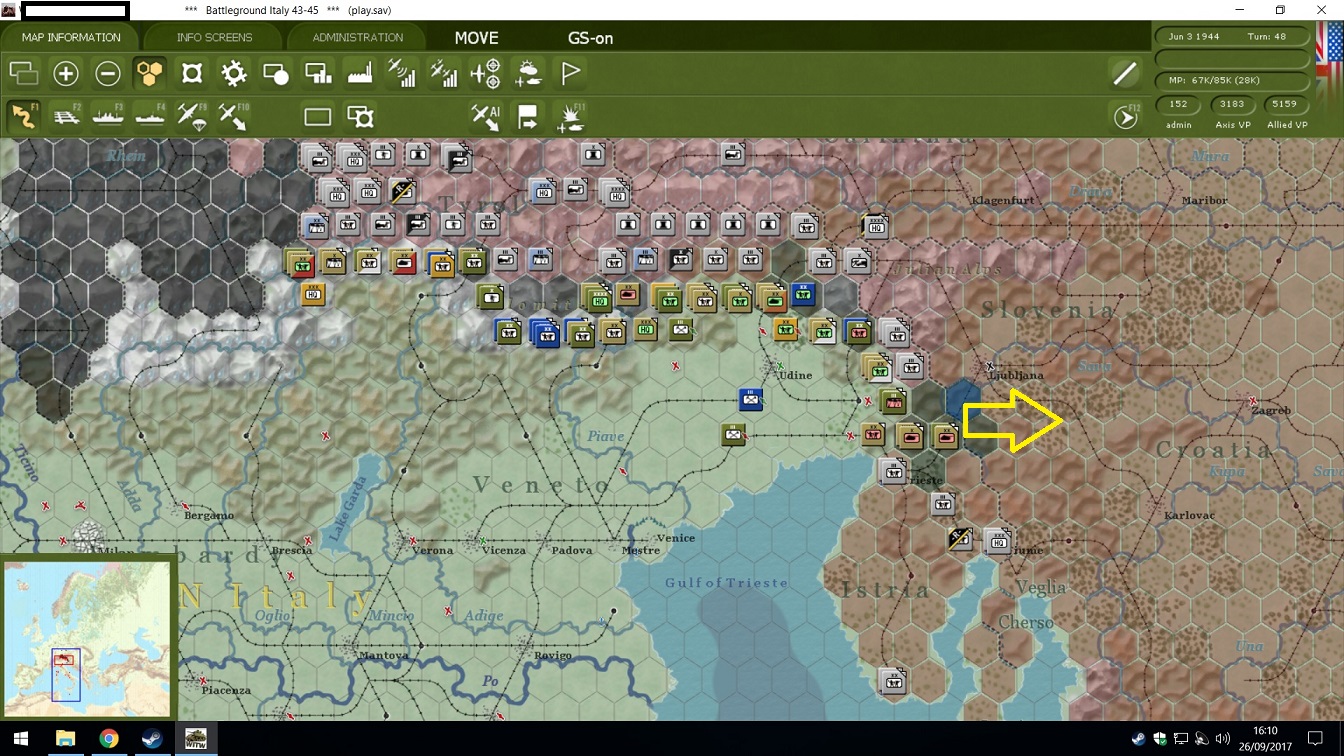Open the INFO SCREENS tab
The image size is (1344, 756).
tap(215, 37)
